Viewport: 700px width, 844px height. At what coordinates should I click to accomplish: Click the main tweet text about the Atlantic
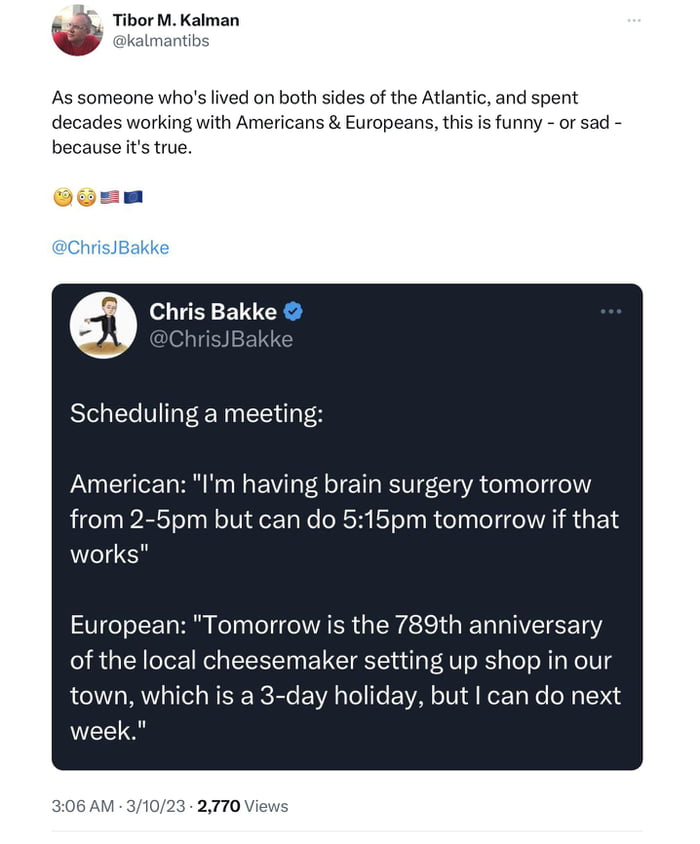click(x=337, y=122)
